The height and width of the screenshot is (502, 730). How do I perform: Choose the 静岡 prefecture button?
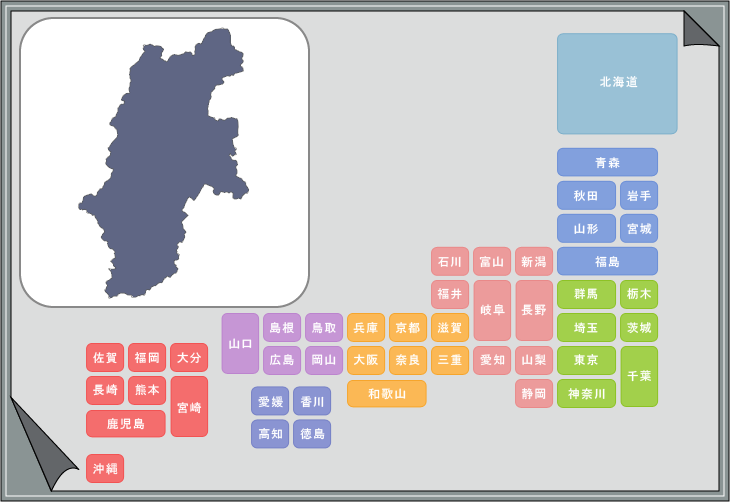534,393
